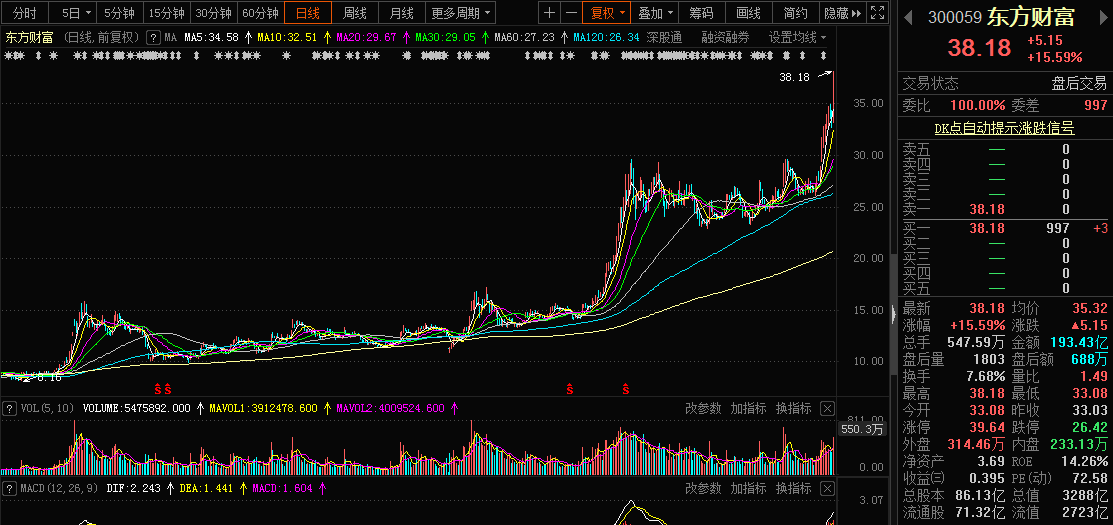Click the MA5:34.58 value
The width and height of the screenshot is (1113, 525).
[x=211, y=38]
